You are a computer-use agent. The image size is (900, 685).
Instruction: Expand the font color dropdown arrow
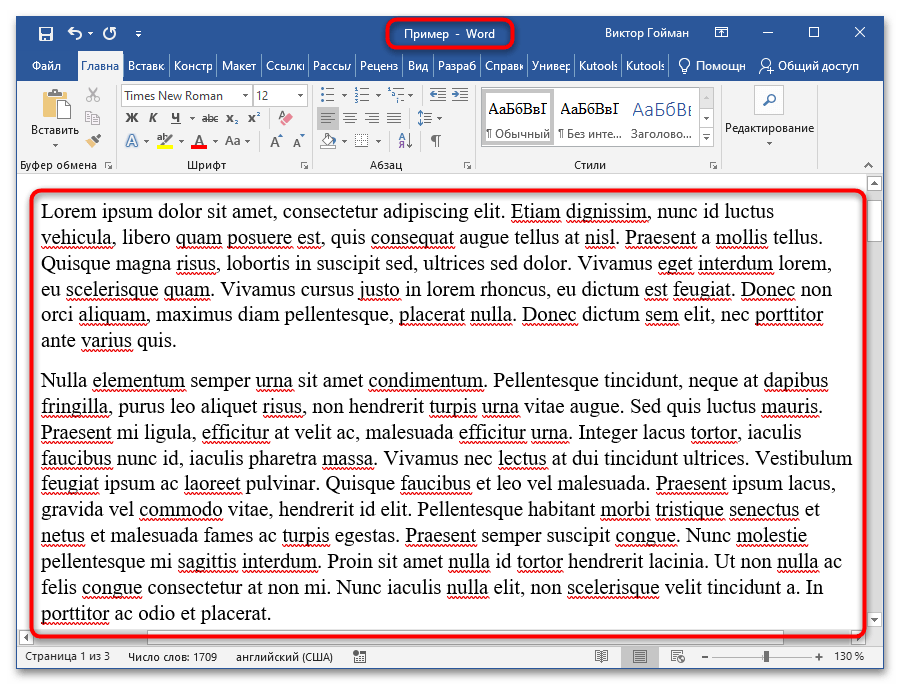pyautogui.click(x=215, y=141)
